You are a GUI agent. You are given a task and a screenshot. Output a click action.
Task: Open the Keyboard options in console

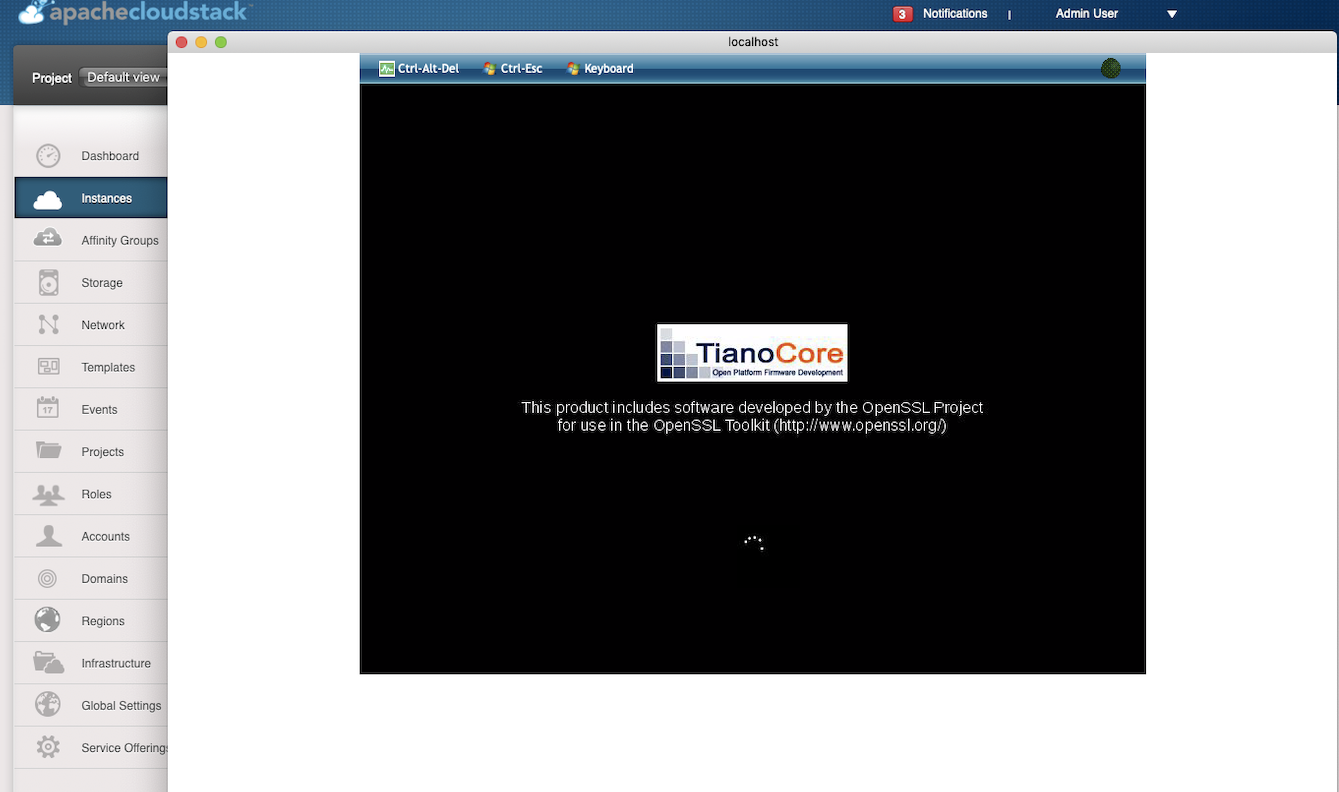pyautogui.click(x=600, y=69)
